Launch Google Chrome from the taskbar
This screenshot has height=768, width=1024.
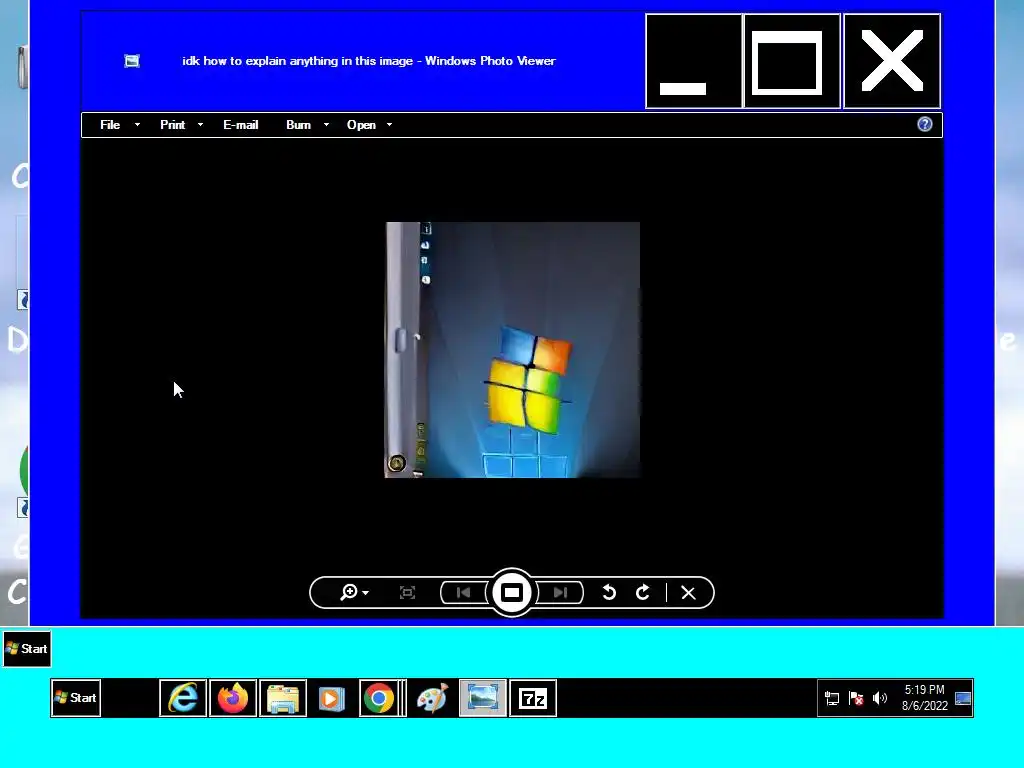click(379, 698)
